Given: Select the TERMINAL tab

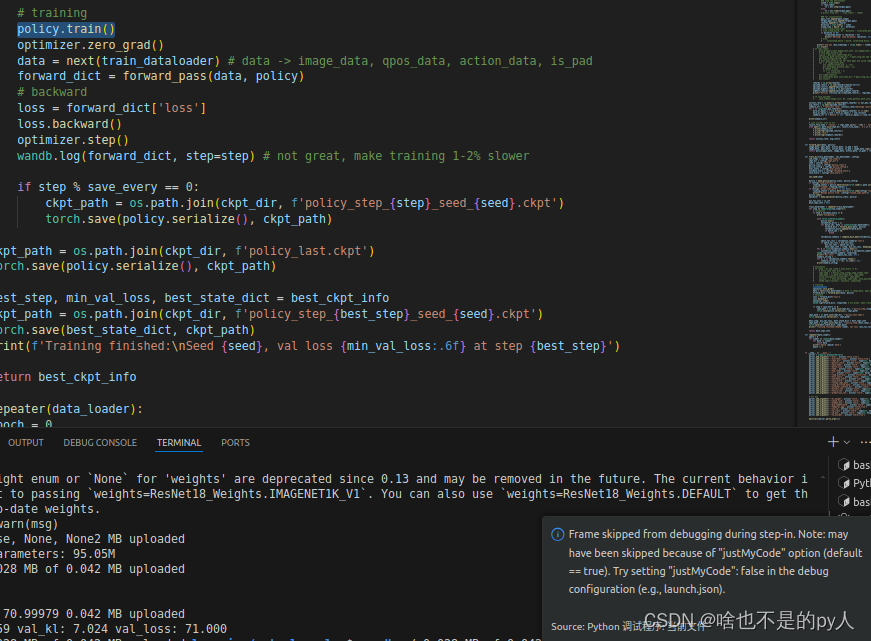Looking at the screenshot, I should tap(178, 442).
